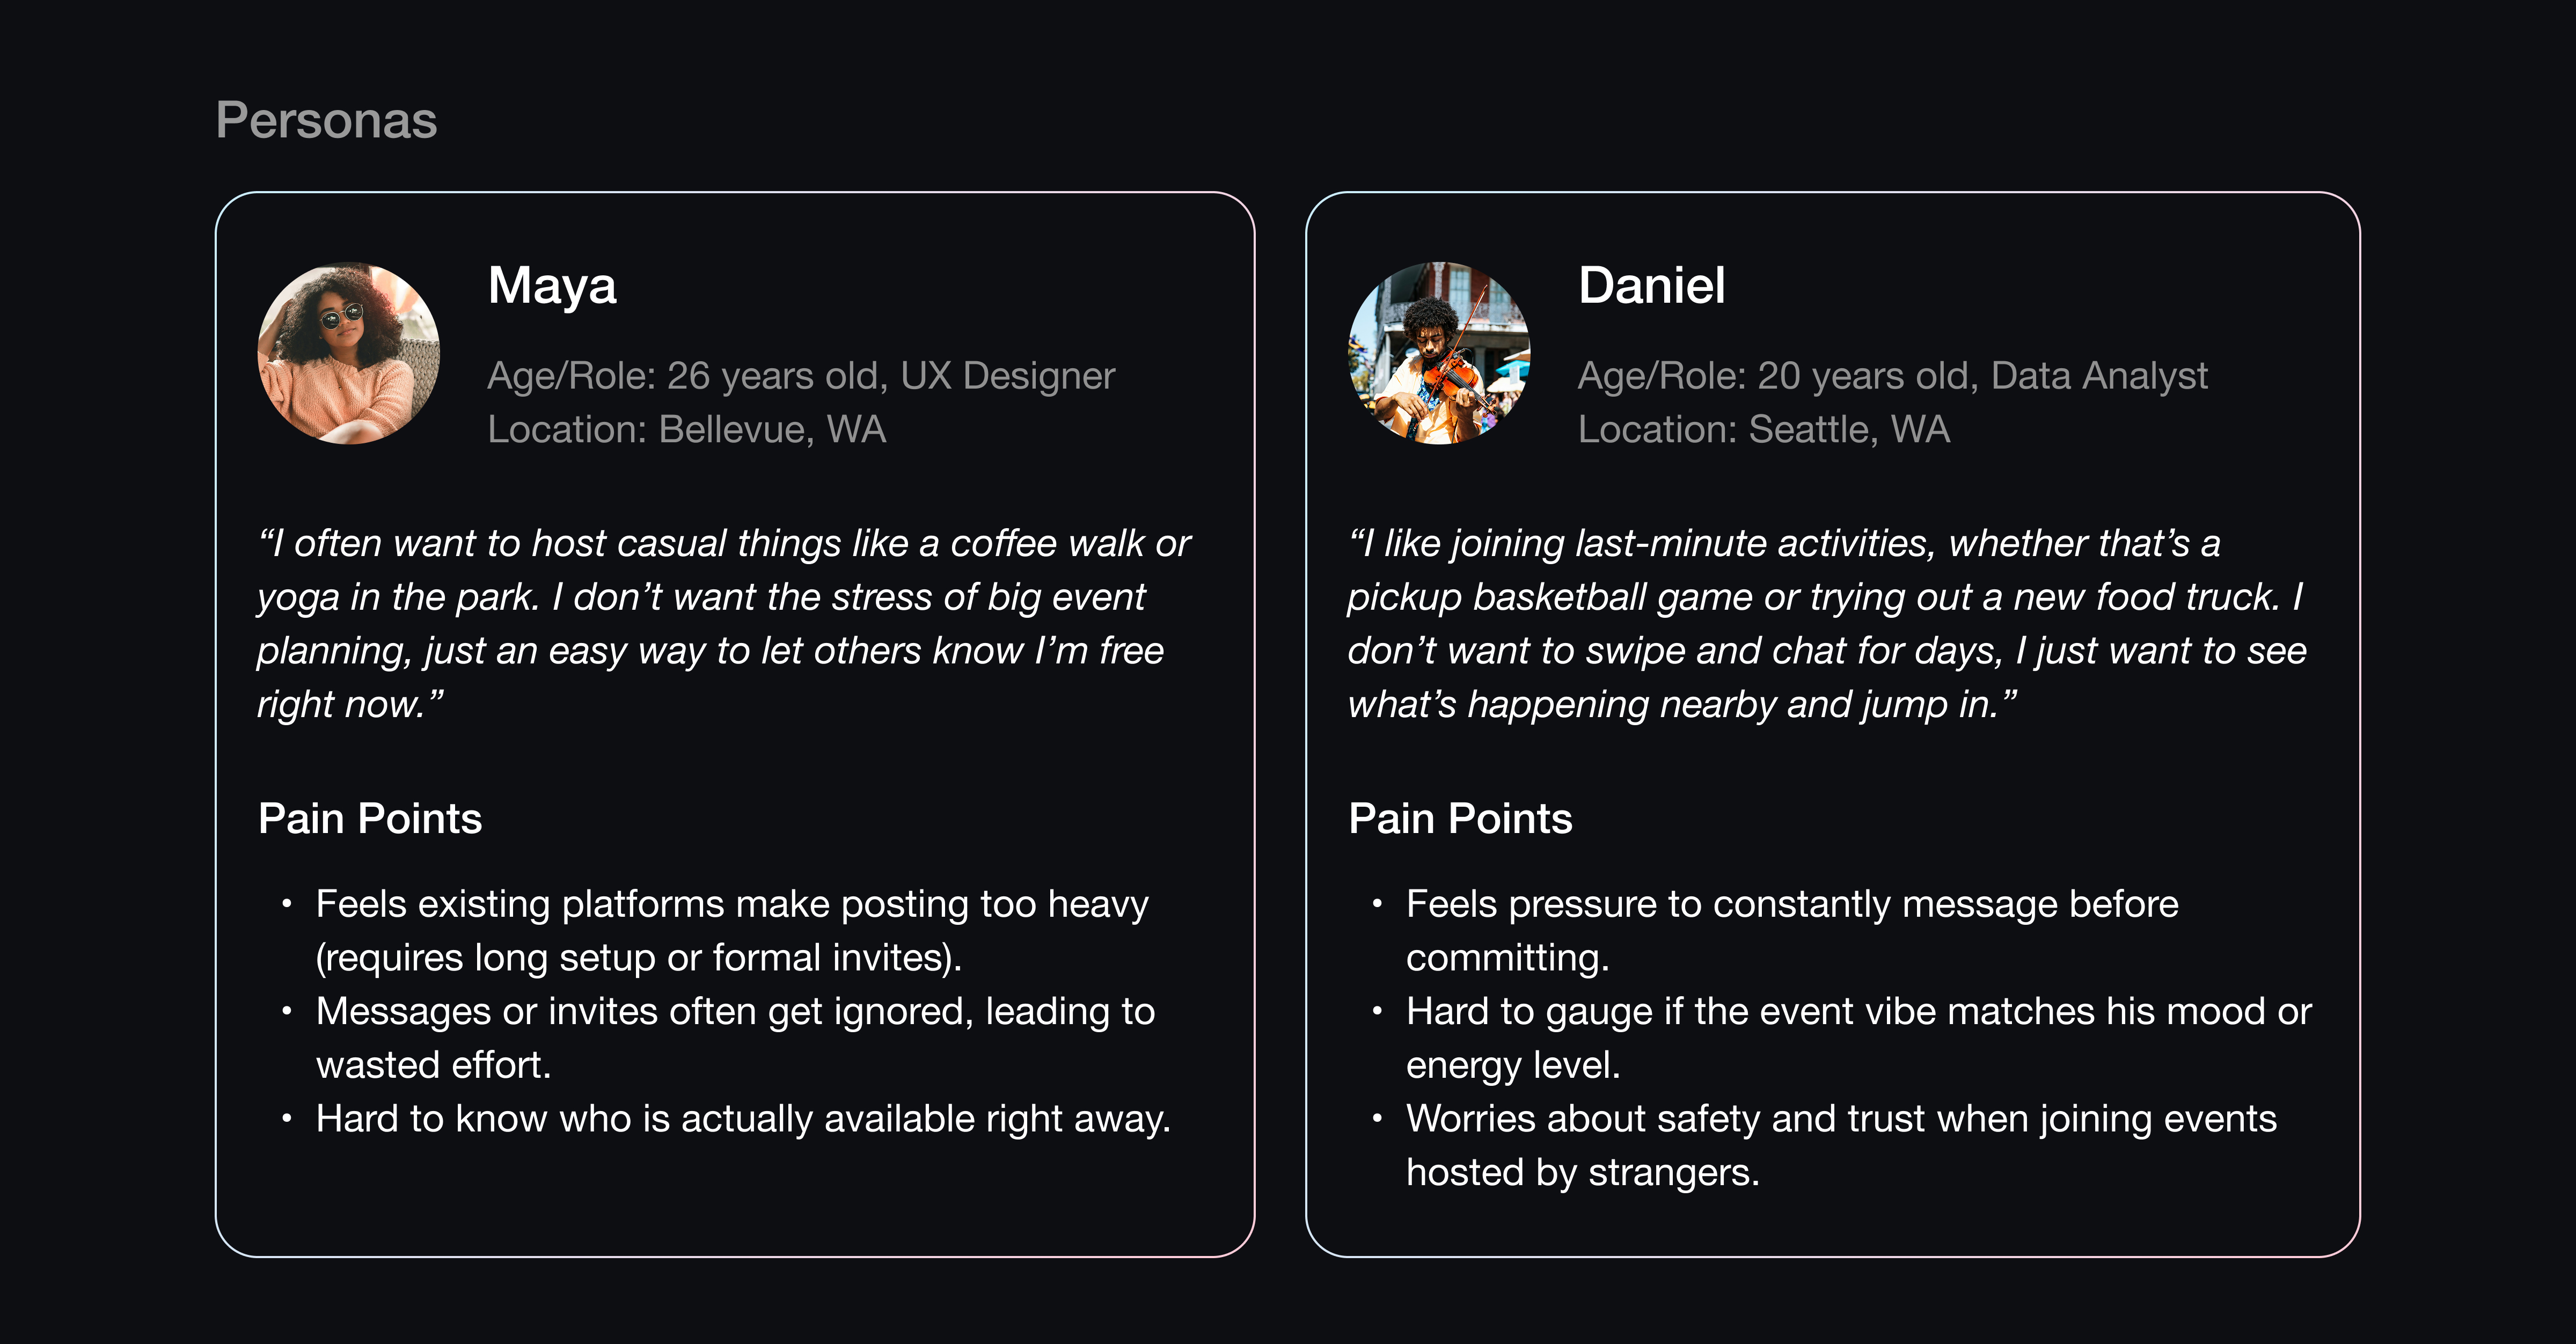This screenshot has height=1344, width=2576.
Task: Click Daniel's last-minute activities quote
Action: point(1826,623)
